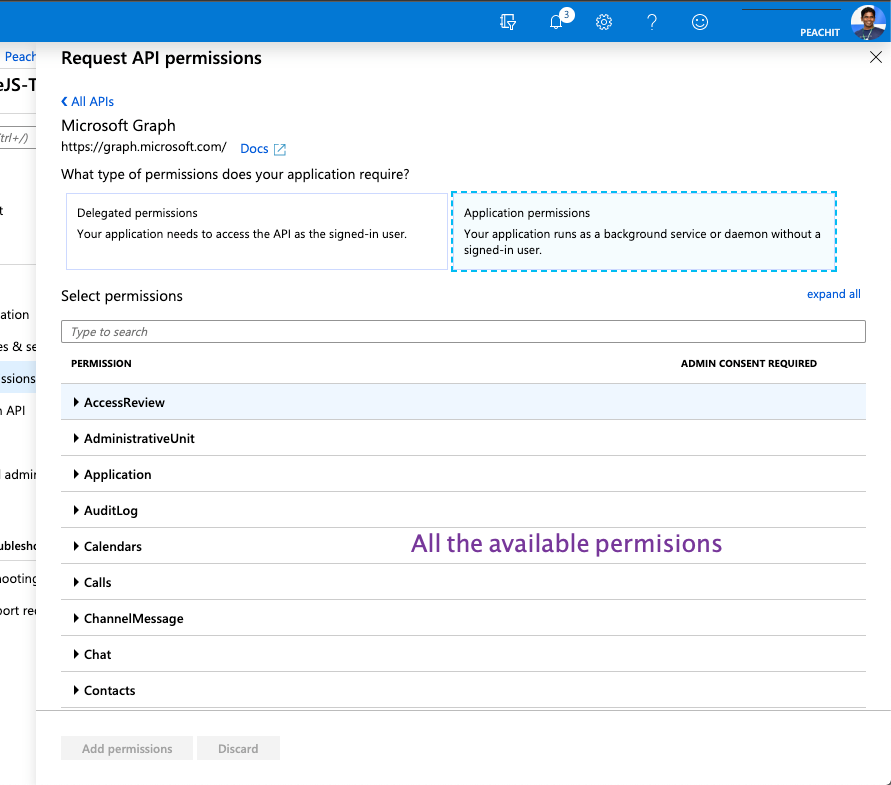Expand the Contacts permission group
The width and height of the screenshot is (891, 785).
click(x=463, y=690)
